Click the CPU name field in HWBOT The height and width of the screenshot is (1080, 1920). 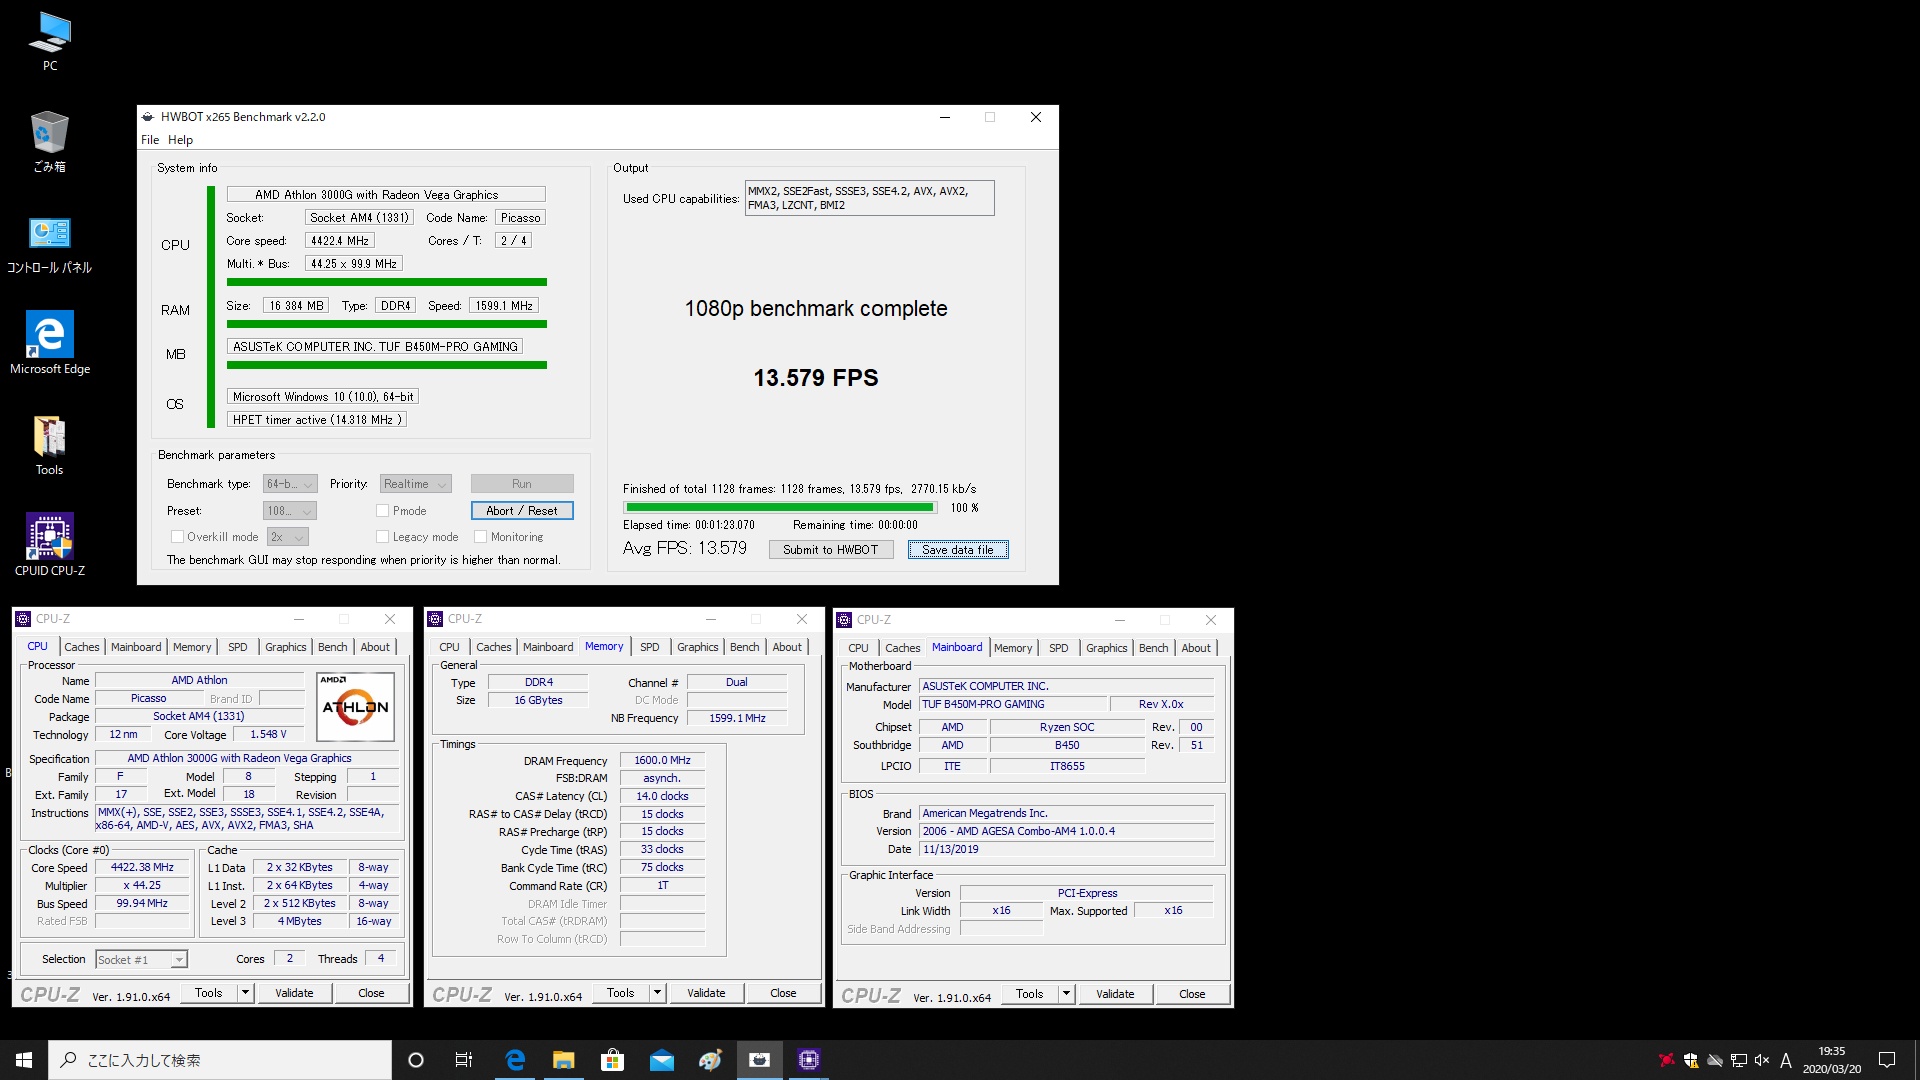(x=386, y=195)
